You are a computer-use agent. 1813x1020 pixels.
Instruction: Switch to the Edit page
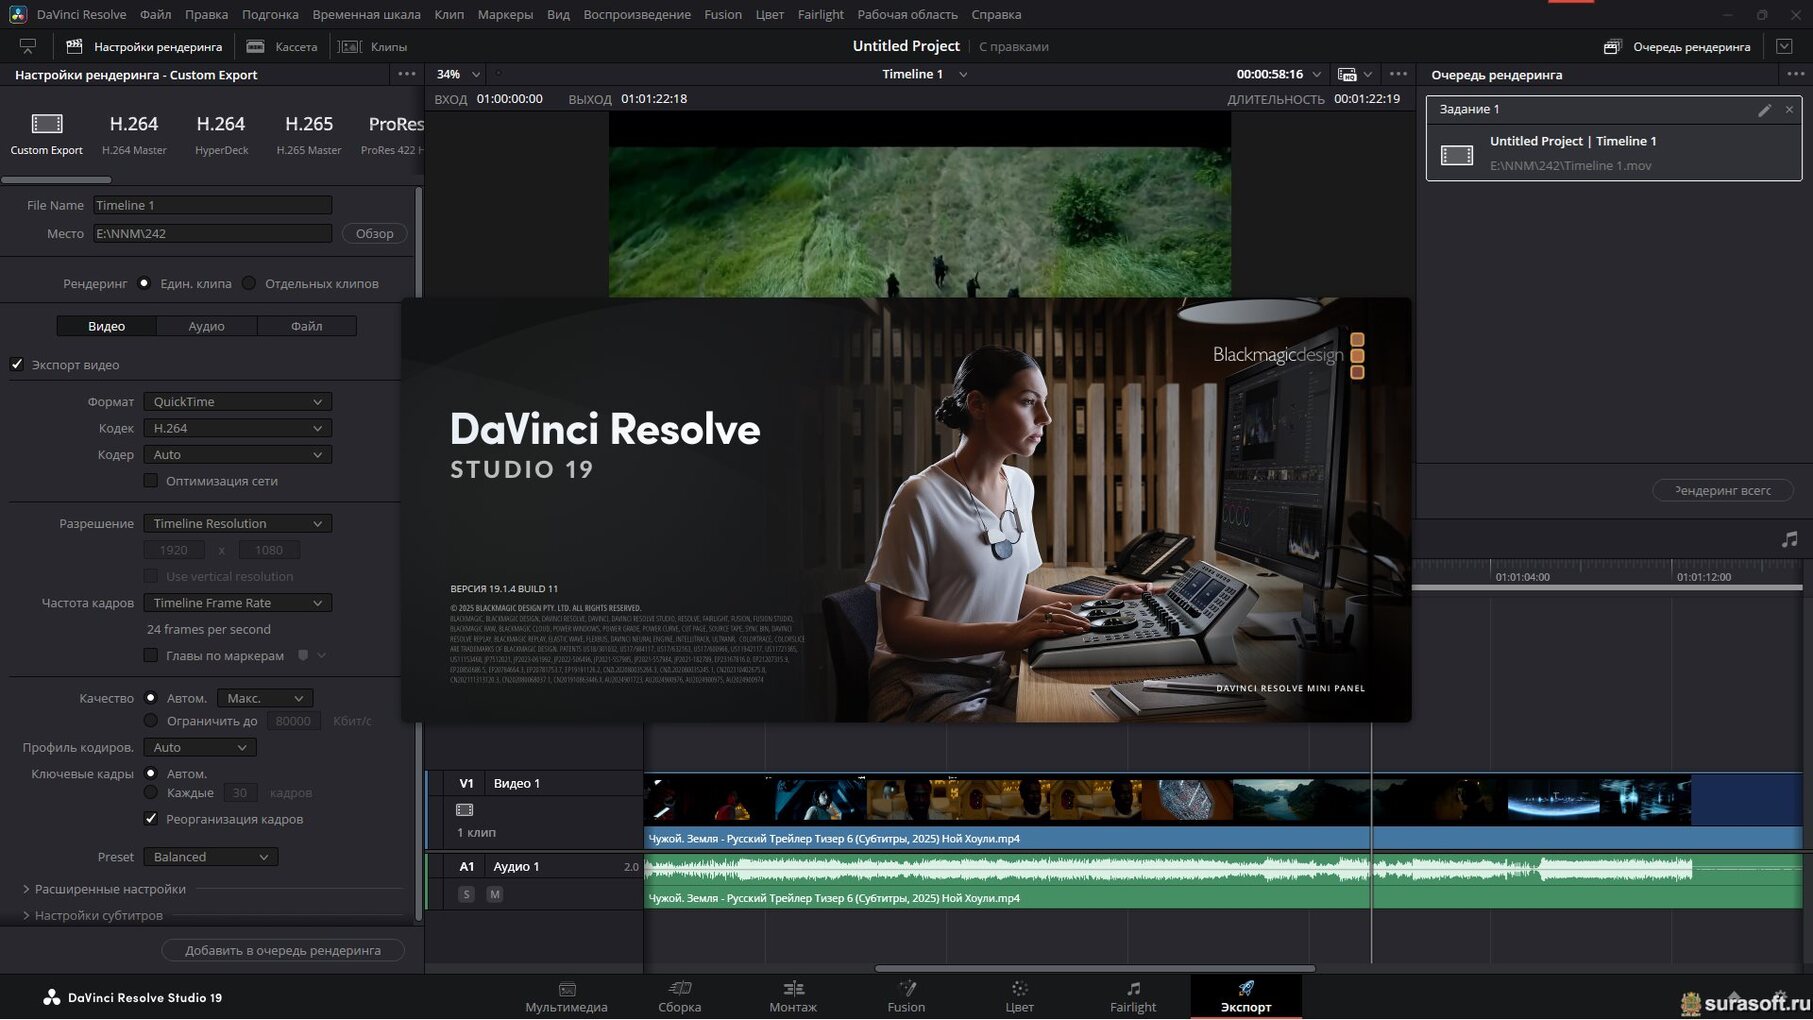point(793,997)
